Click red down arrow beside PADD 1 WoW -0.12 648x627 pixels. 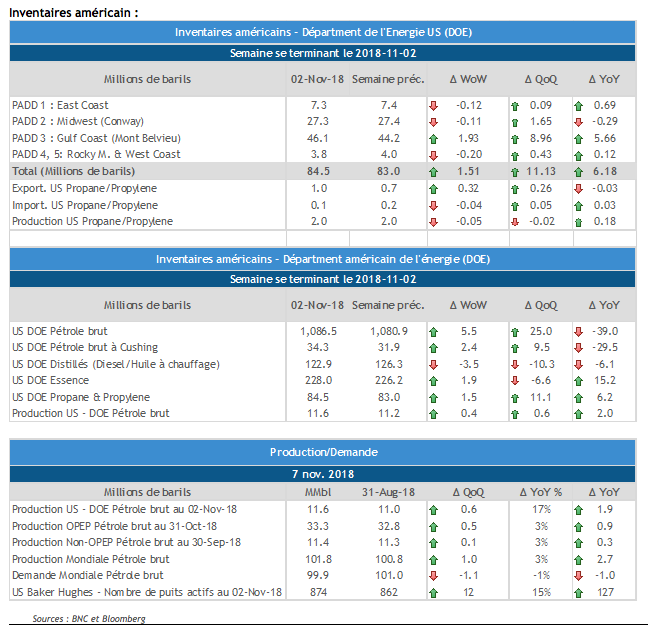pyautogui.click(x=433, y=105)
